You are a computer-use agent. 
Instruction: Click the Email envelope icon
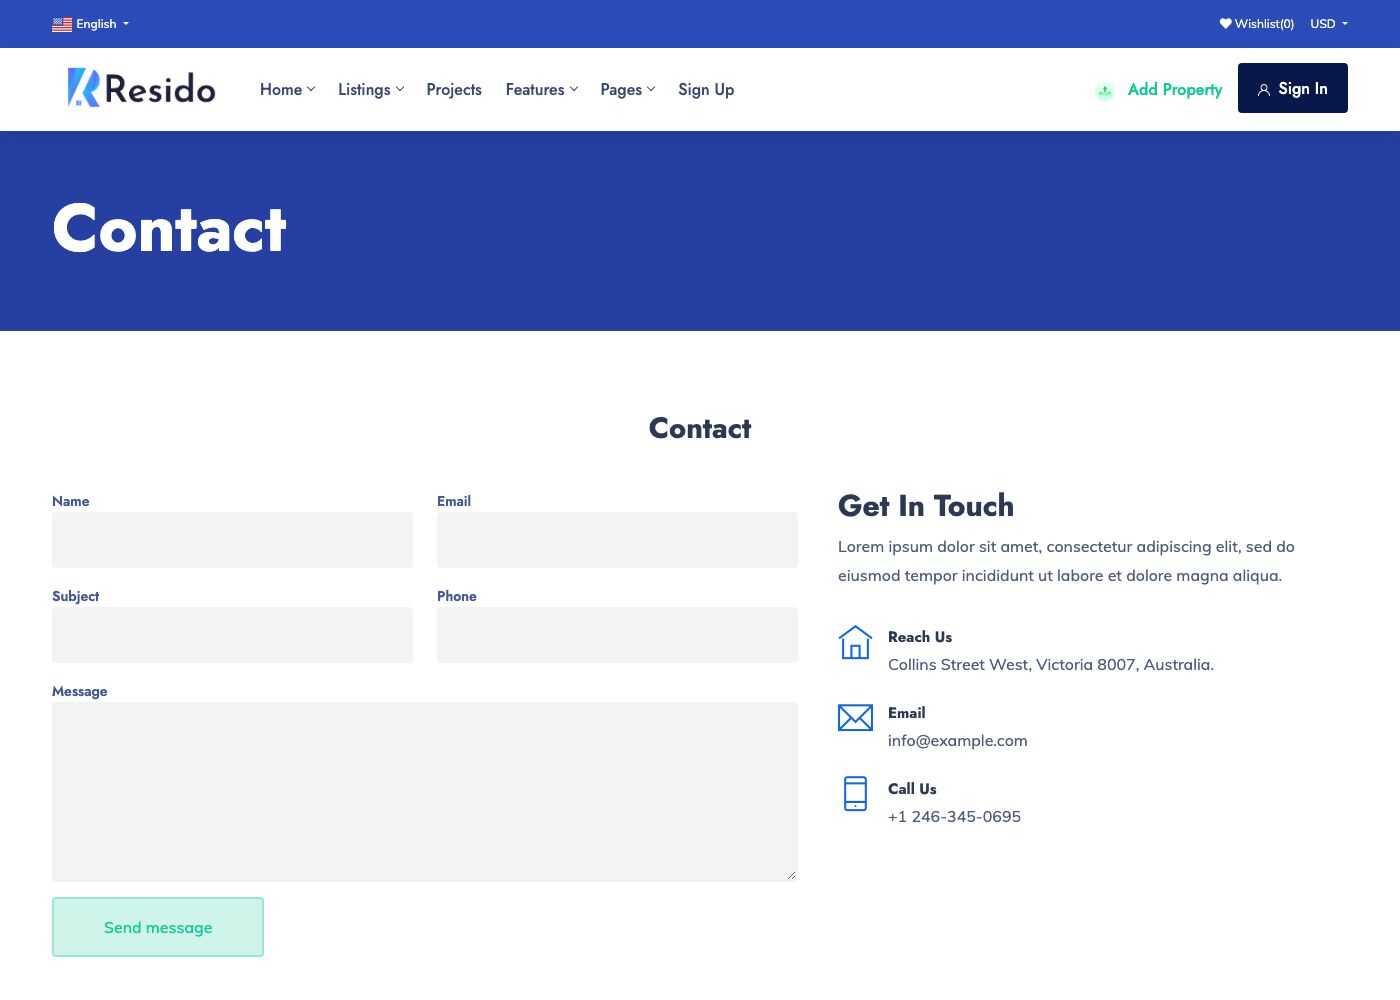[855, 717]
